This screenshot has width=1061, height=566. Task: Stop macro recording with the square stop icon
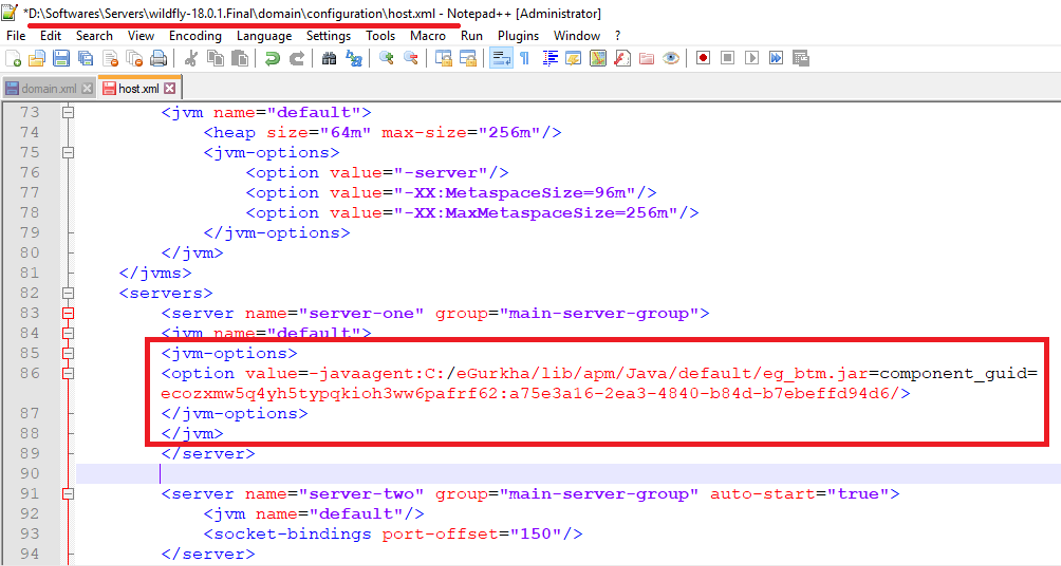tap(727, 58)
